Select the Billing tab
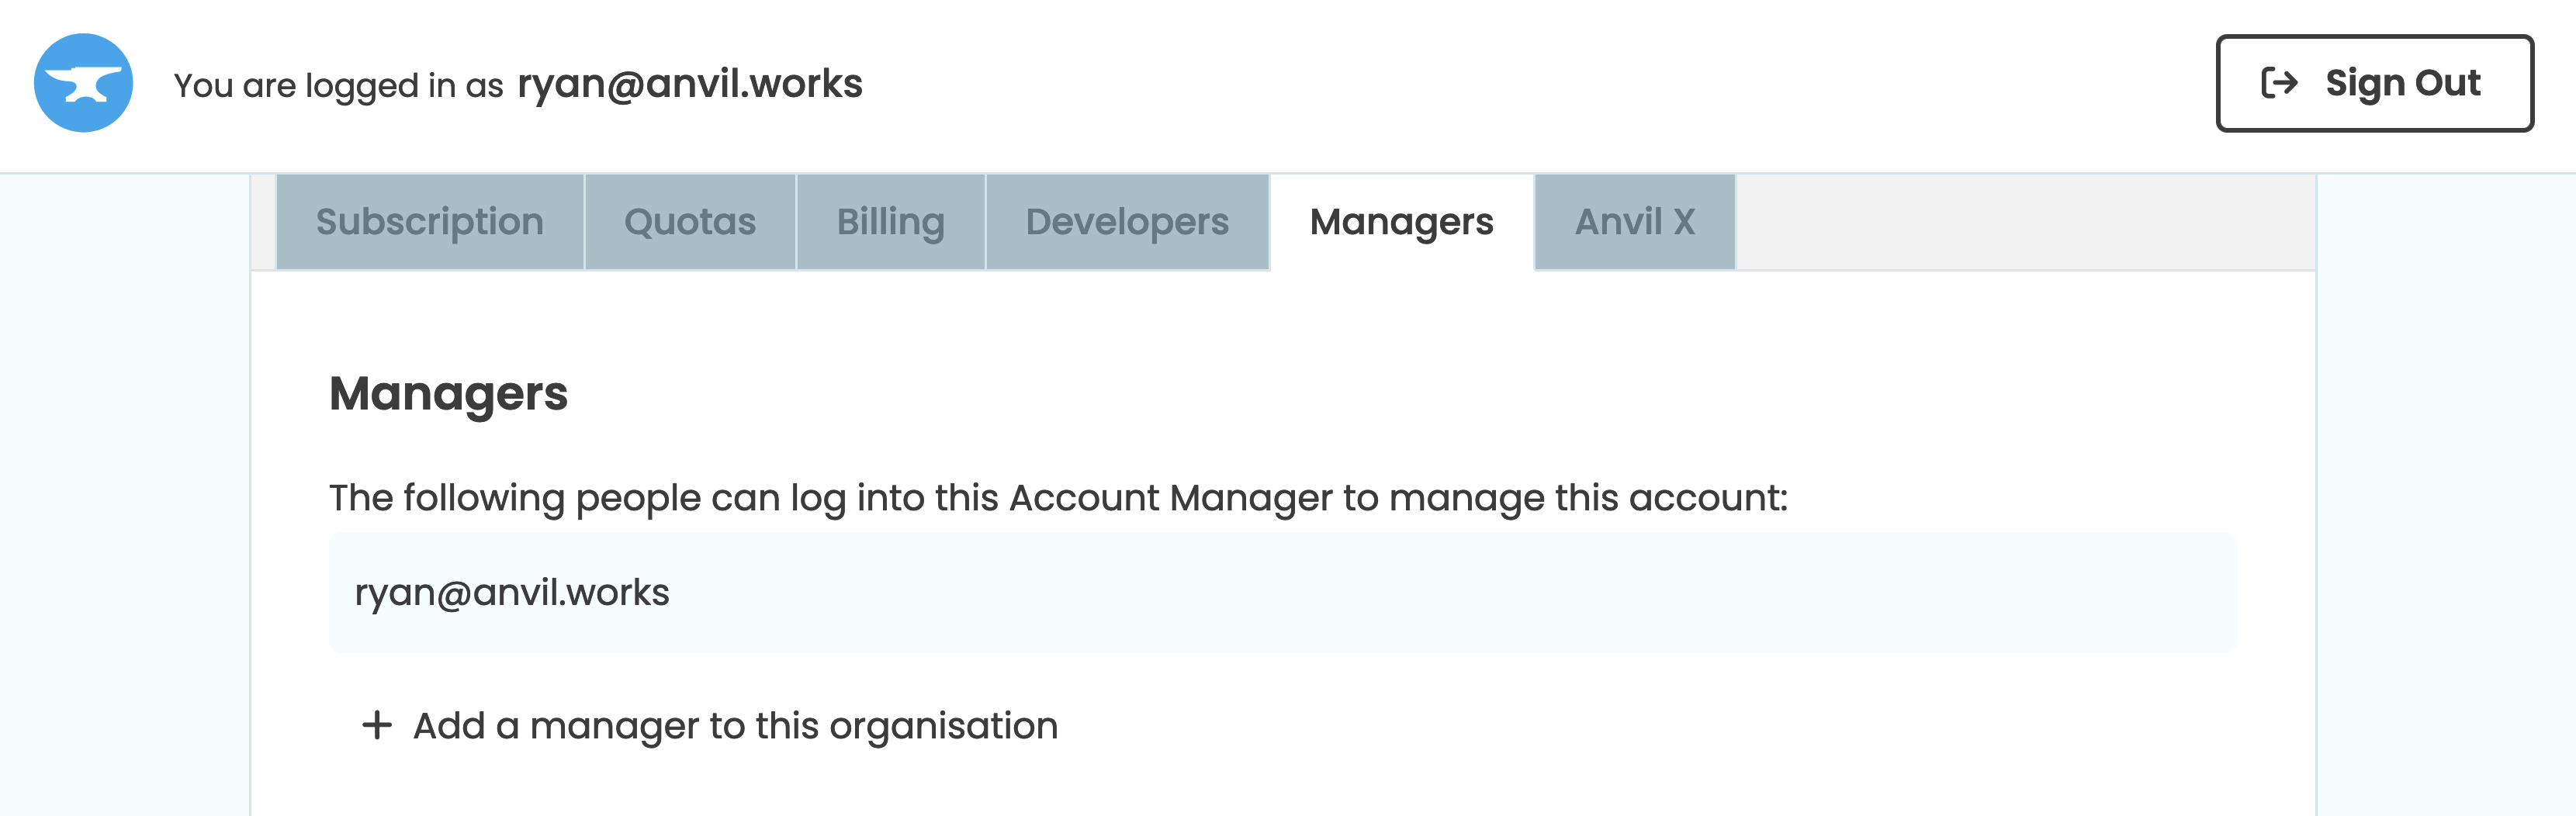The height and width of the screenshot is (816, 2576). [x=891, y=221]
